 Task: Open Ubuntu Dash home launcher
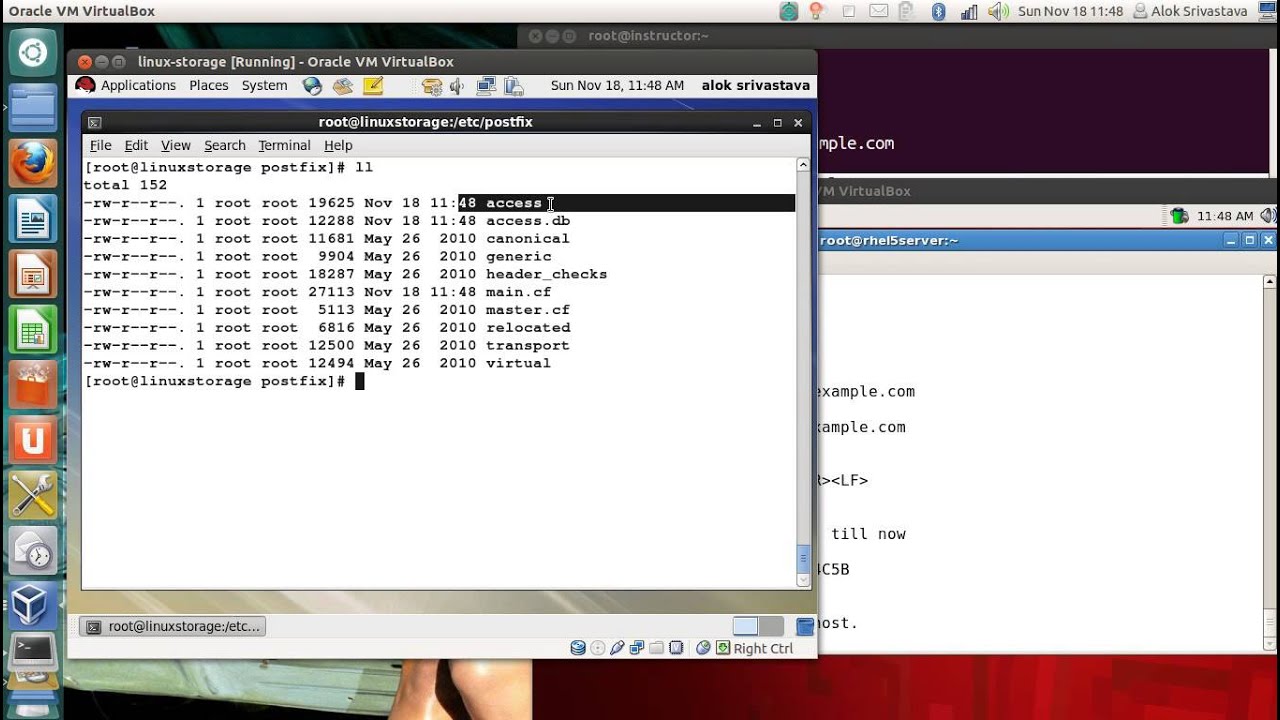(x=32, y=52)
